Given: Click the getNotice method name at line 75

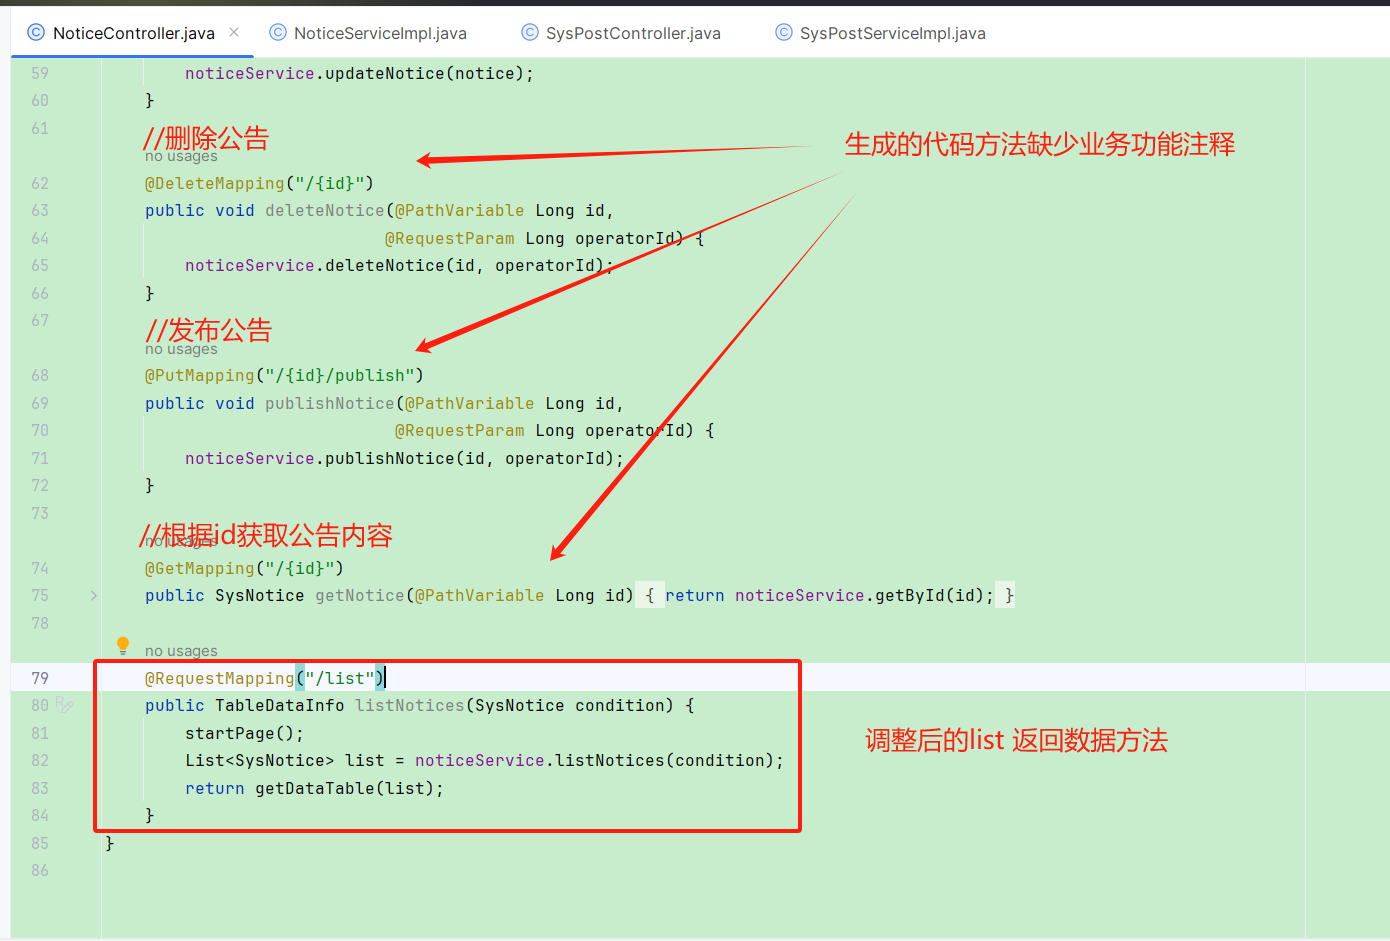Looking at the screenshot, I should click(x=360, y=595).
